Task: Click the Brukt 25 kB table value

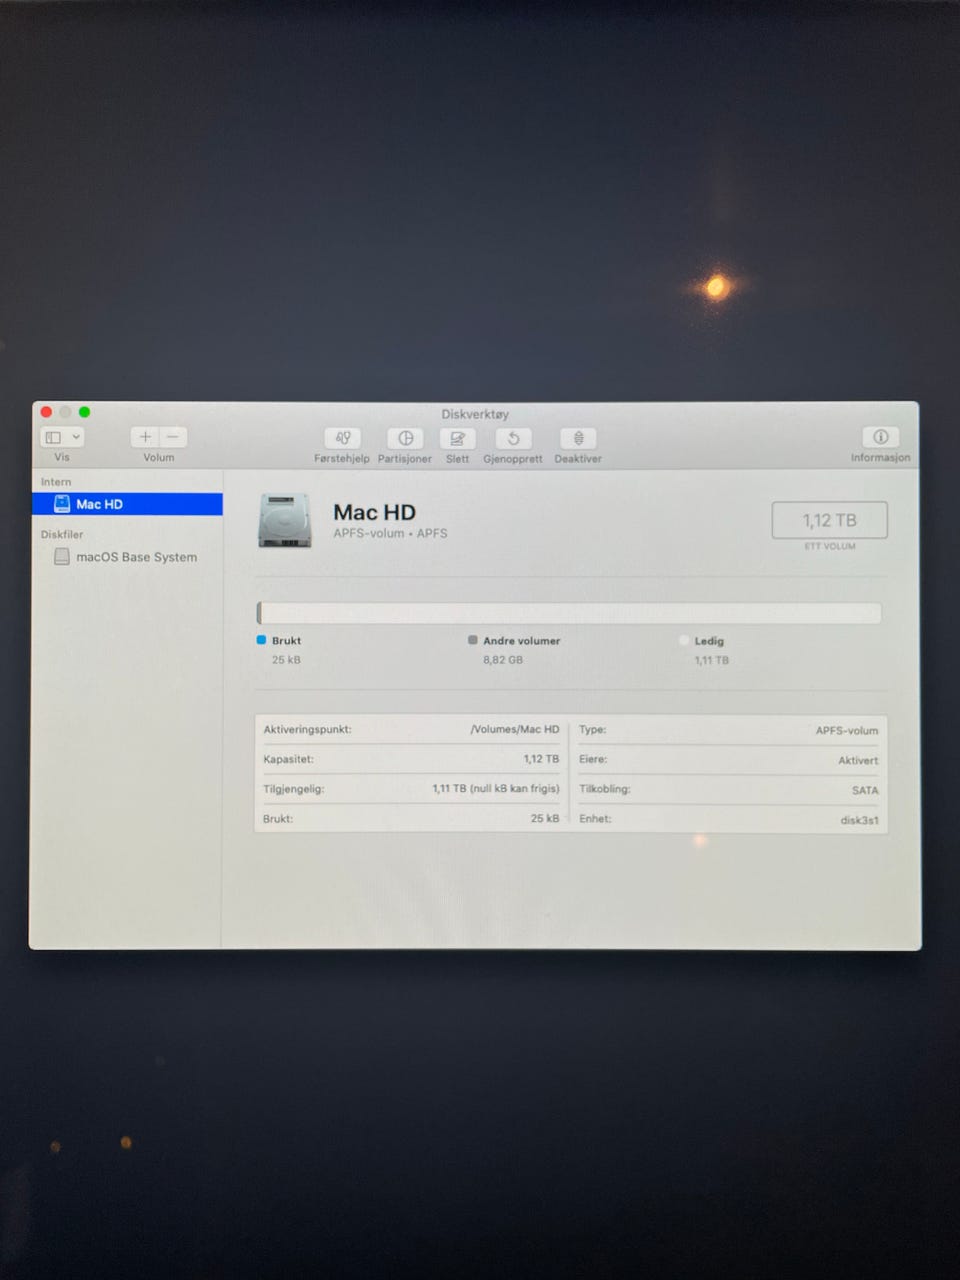Action: pyautogui.click(x=545, y=818)
